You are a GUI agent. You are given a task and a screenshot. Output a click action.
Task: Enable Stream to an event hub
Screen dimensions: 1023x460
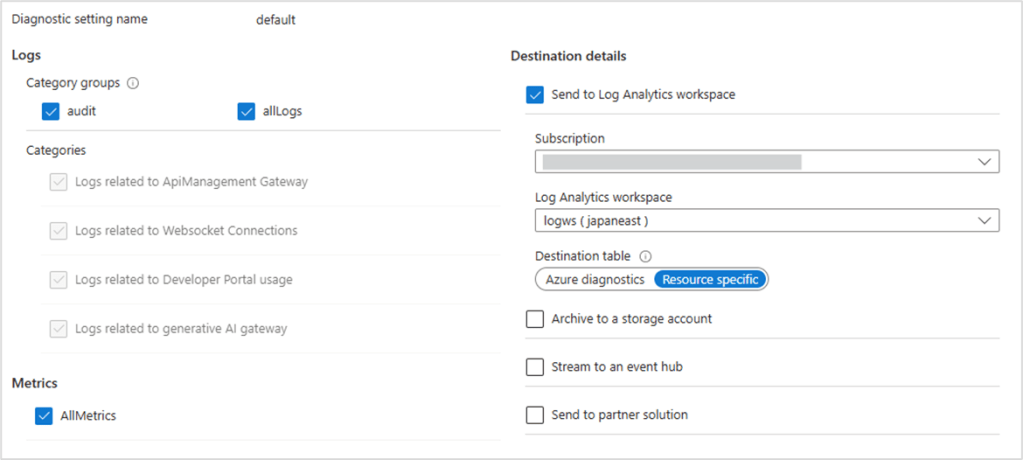pos(535,367)
